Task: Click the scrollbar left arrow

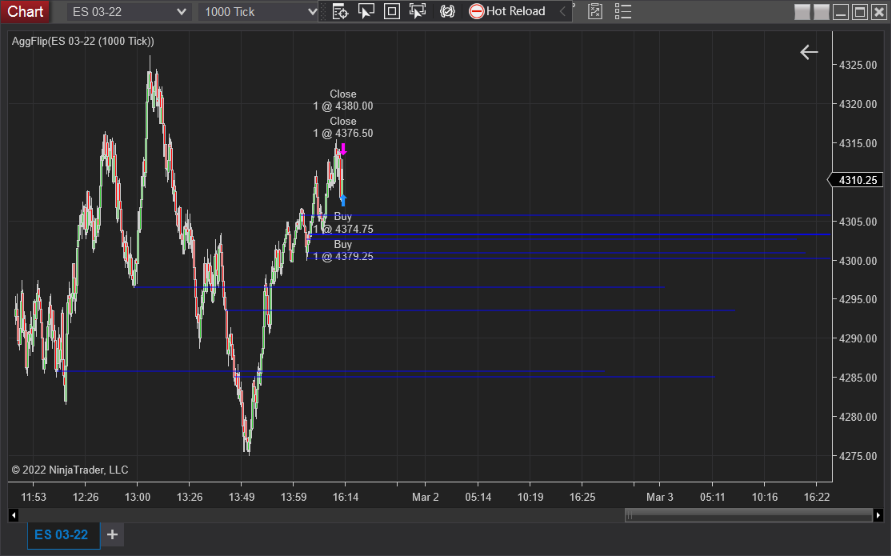Action: click(x=14, y=516)
